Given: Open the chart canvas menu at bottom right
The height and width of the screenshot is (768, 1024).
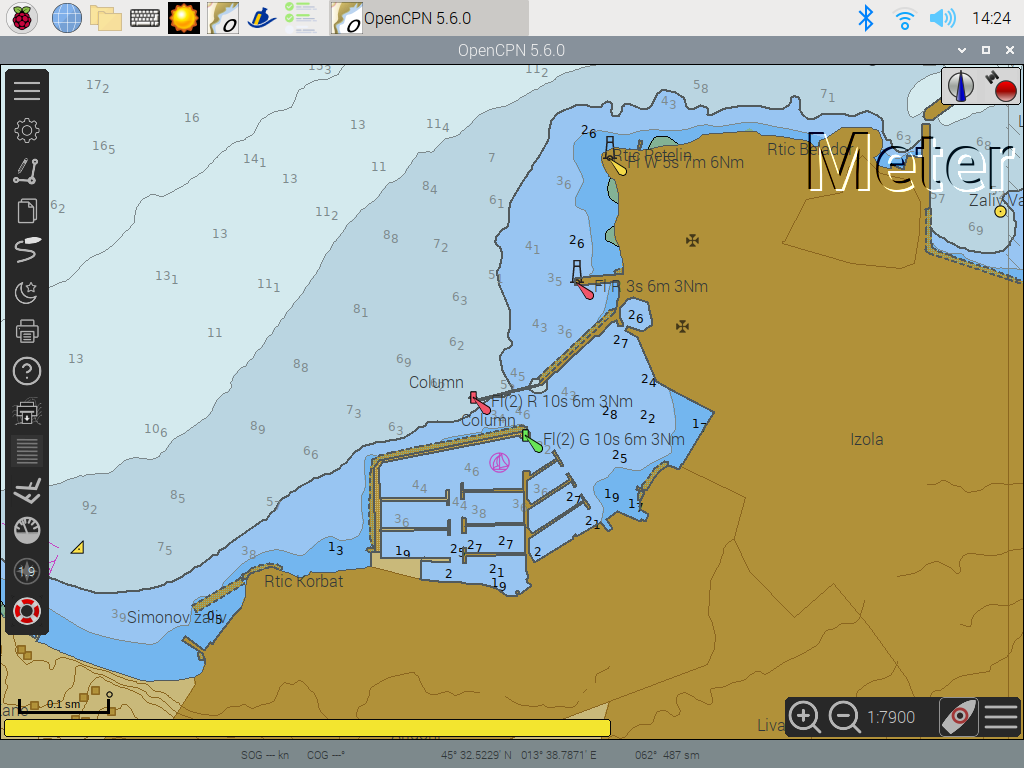Looking at the screenshot, I should [1000, 717].
